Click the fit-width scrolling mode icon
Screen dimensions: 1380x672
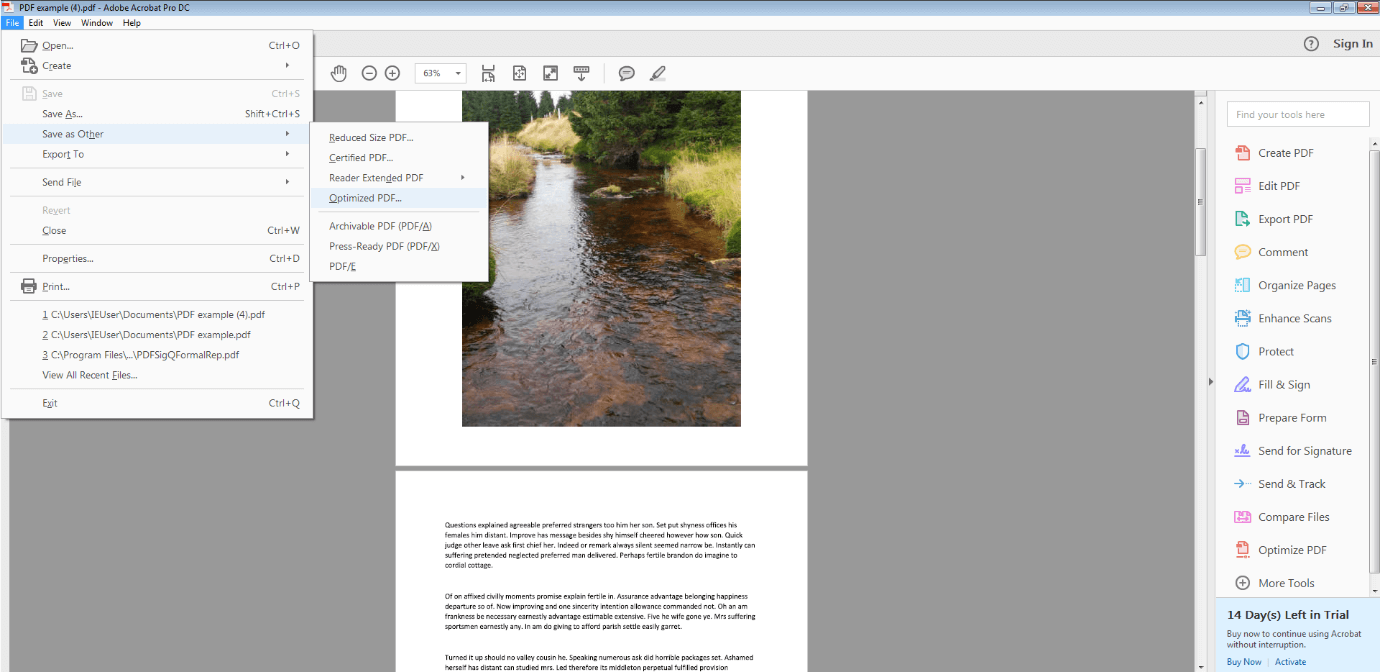tap(488, 73)
